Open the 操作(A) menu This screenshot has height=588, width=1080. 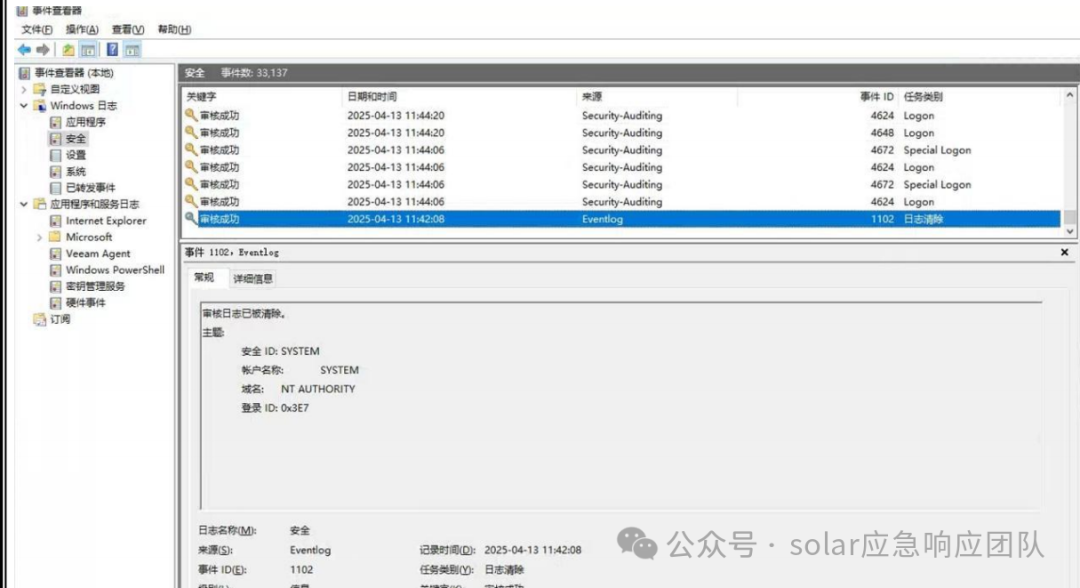[82, 29]
